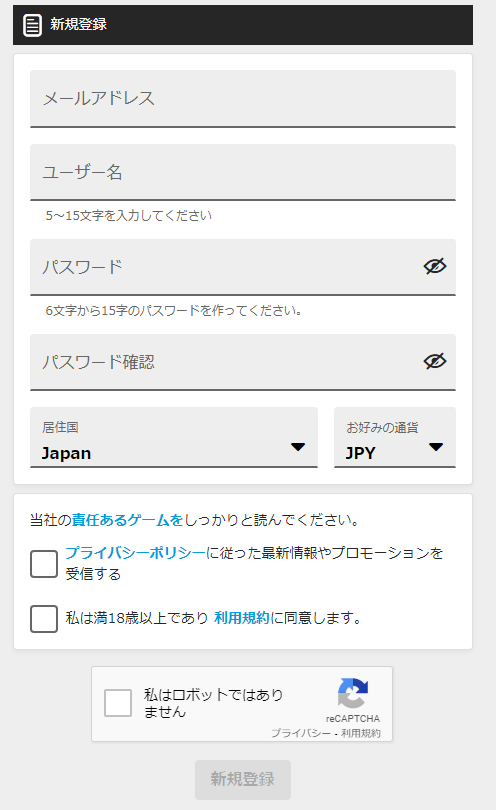
Task: Show password via eye icon in パスワード field
Action: [435, 267]
